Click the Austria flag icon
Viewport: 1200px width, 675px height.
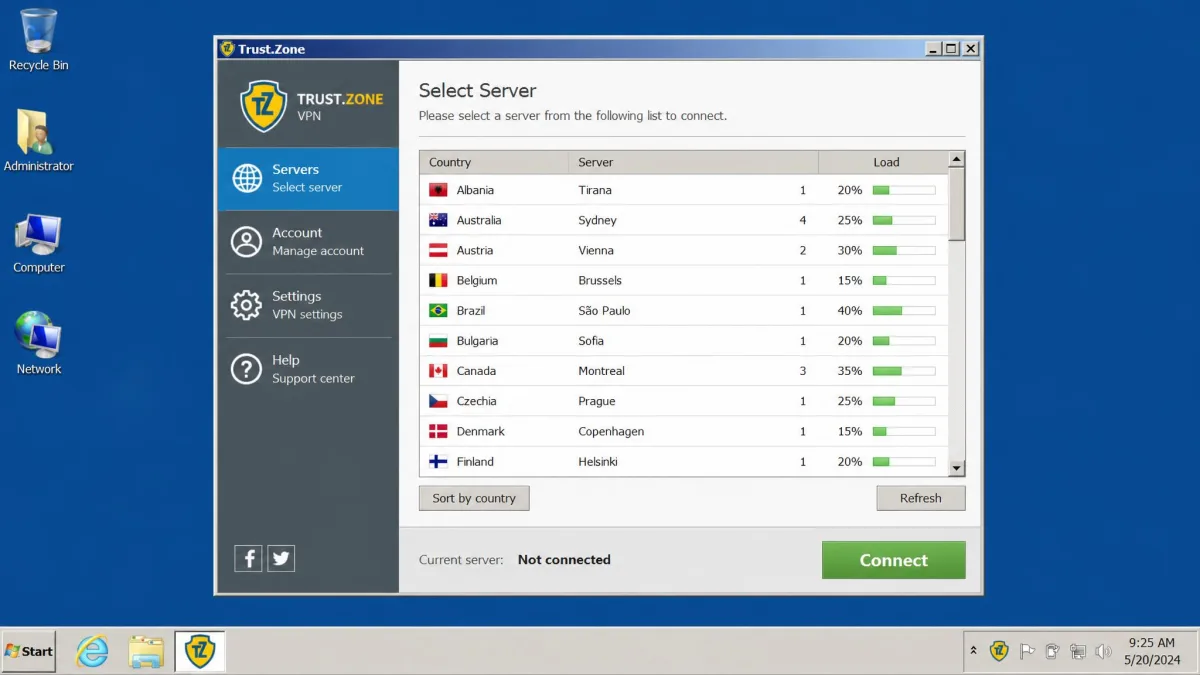438,250
